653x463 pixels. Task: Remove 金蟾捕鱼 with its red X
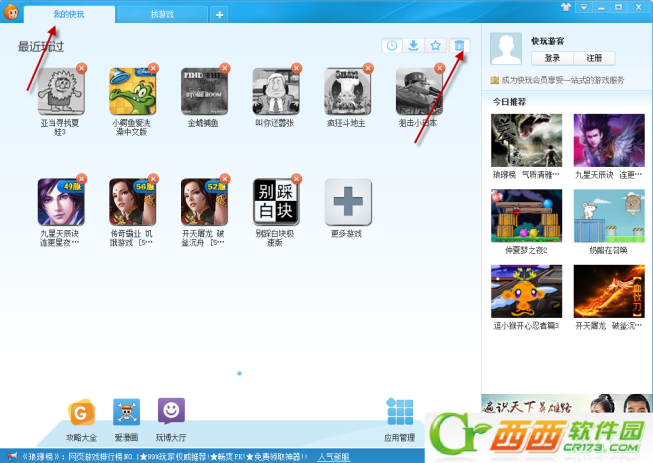(225, 68)
